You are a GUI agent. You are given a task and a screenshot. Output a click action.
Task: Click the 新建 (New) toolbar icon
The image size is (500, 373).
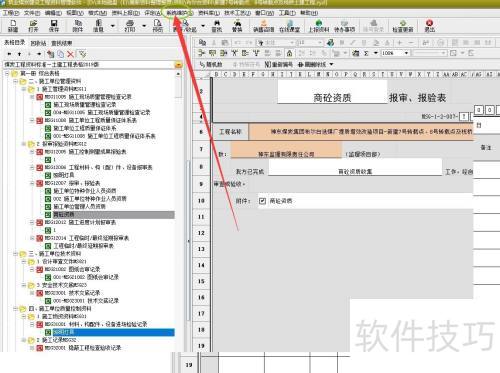[13, 26]
